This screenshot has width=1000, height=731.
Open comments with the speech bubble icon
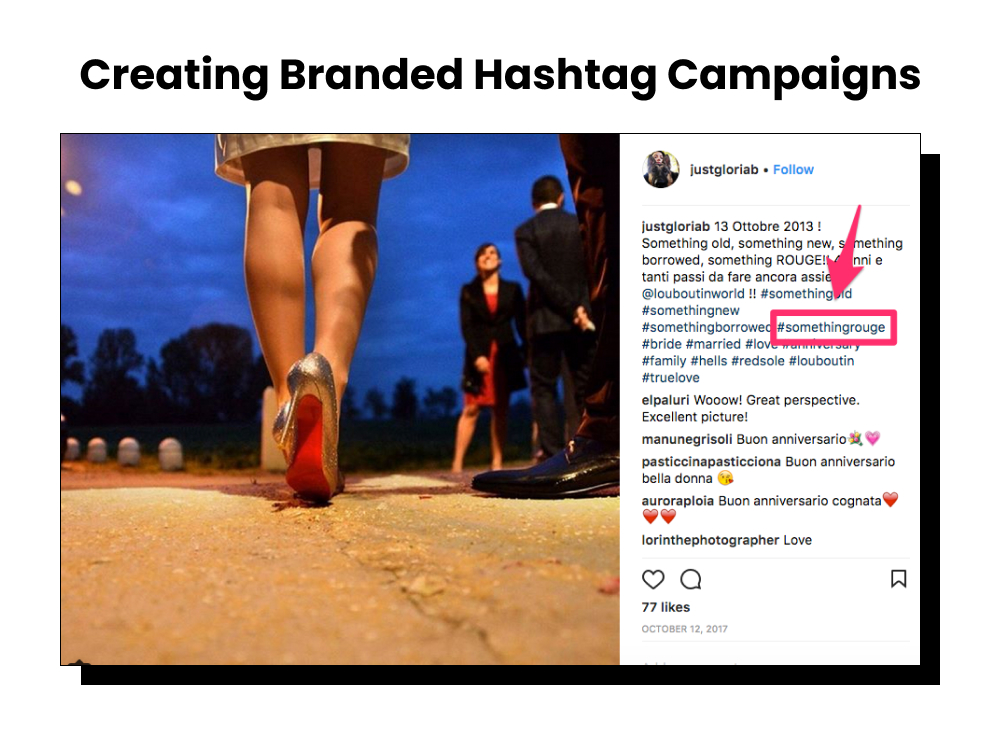tap(691, 580)
